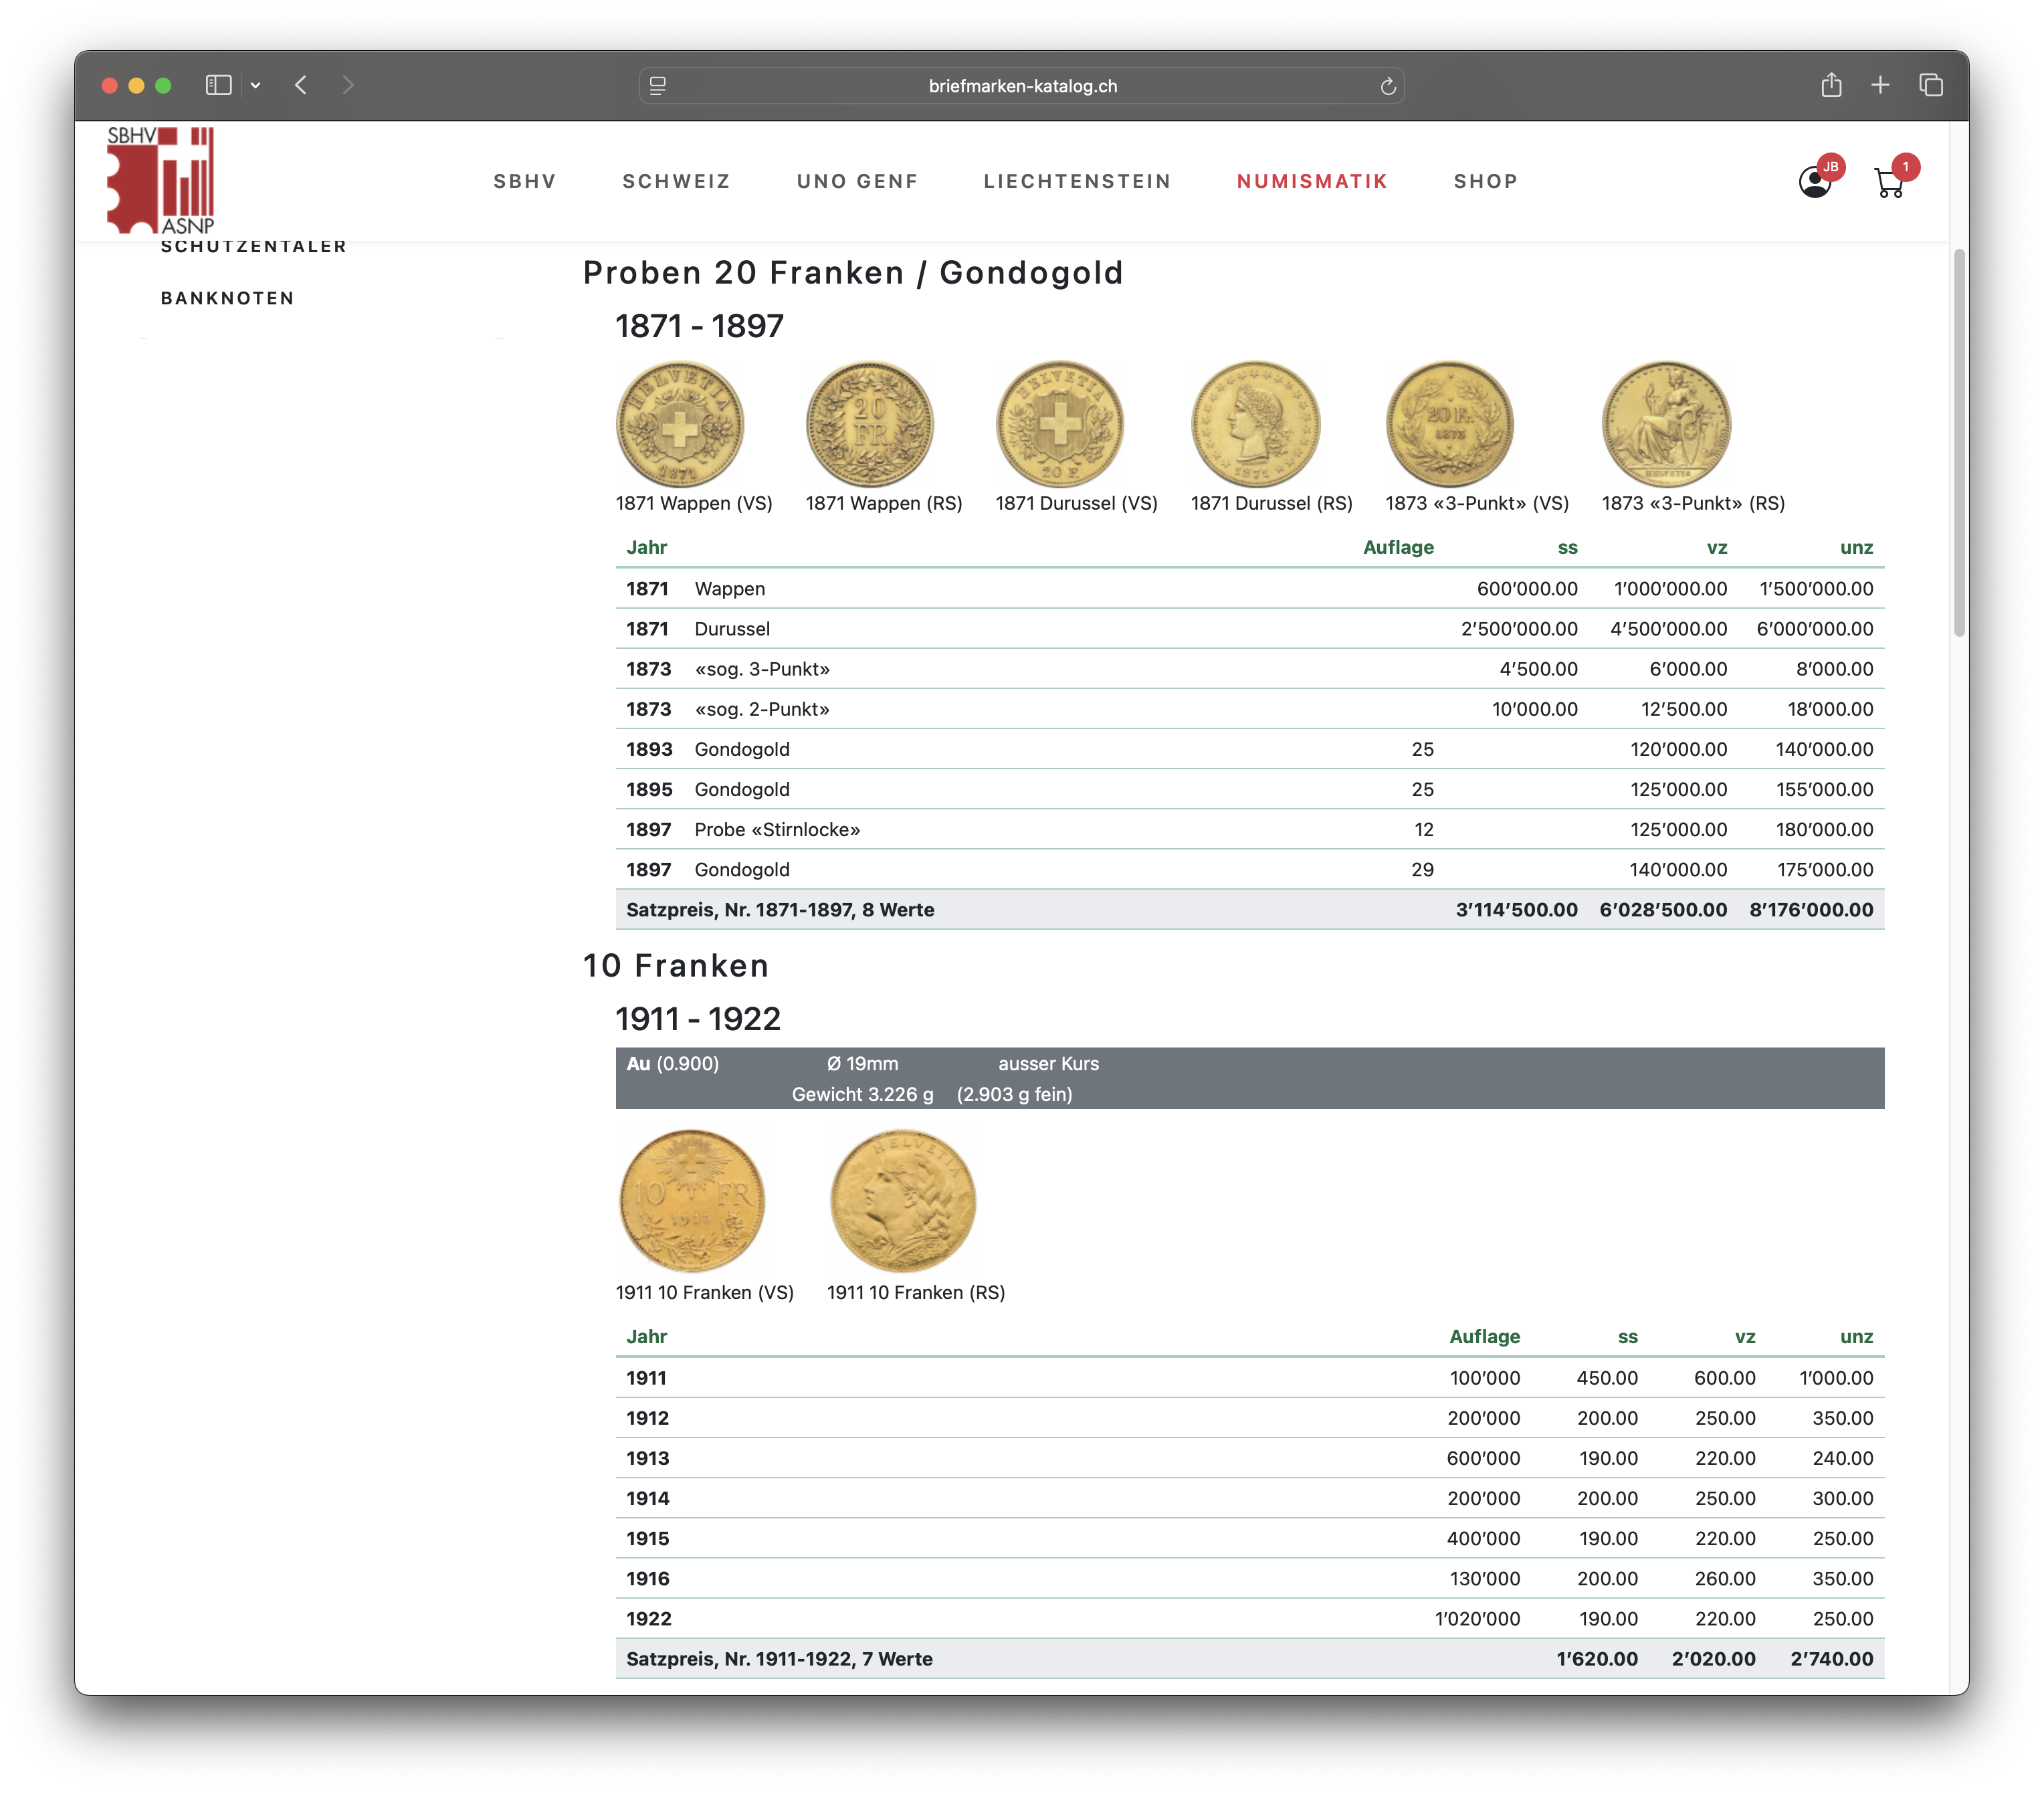Select the 1912 year row
Image resolution: width=2044 pixels, height=1794 pixels.
tap(1250, 1417)
